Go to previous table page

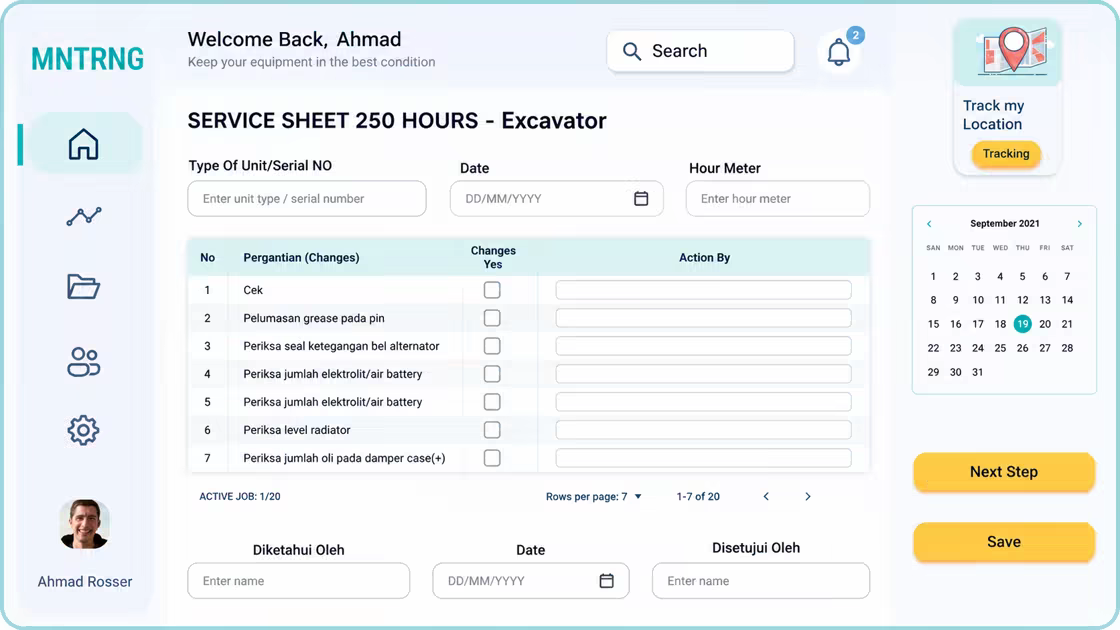click(x=766, y=496)
